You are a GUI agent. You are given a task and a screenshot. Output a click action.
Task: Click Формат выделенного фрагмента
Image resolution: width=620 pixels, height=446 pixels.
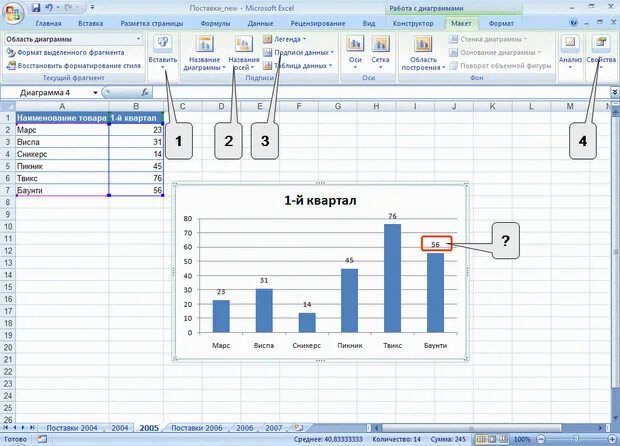click(x=66, y=52)
